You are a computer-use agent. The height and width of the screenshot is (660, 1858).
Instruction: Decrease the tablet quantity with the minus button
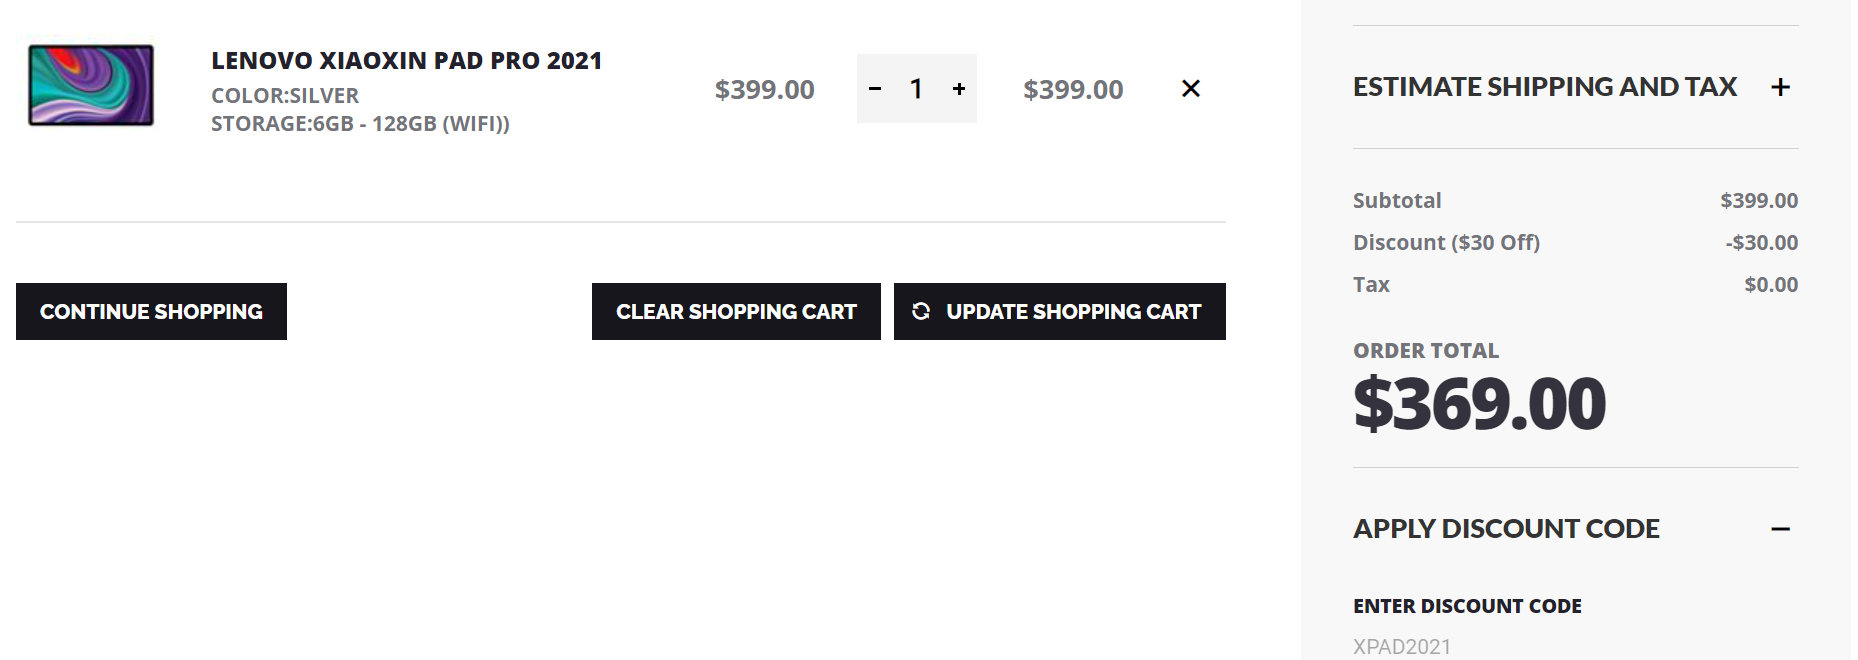875,89
